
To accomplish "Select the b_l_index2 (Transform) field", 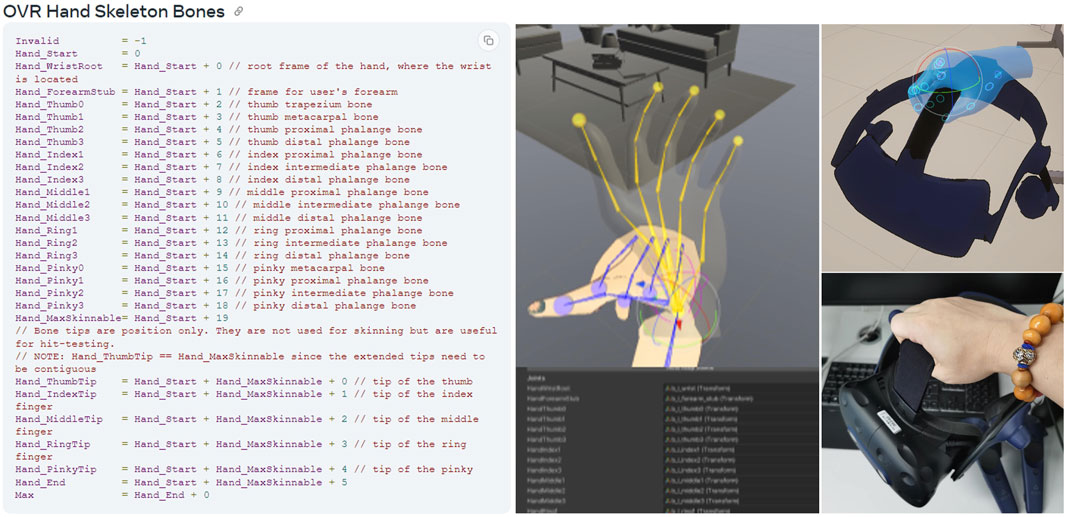I will coord(741,460).
